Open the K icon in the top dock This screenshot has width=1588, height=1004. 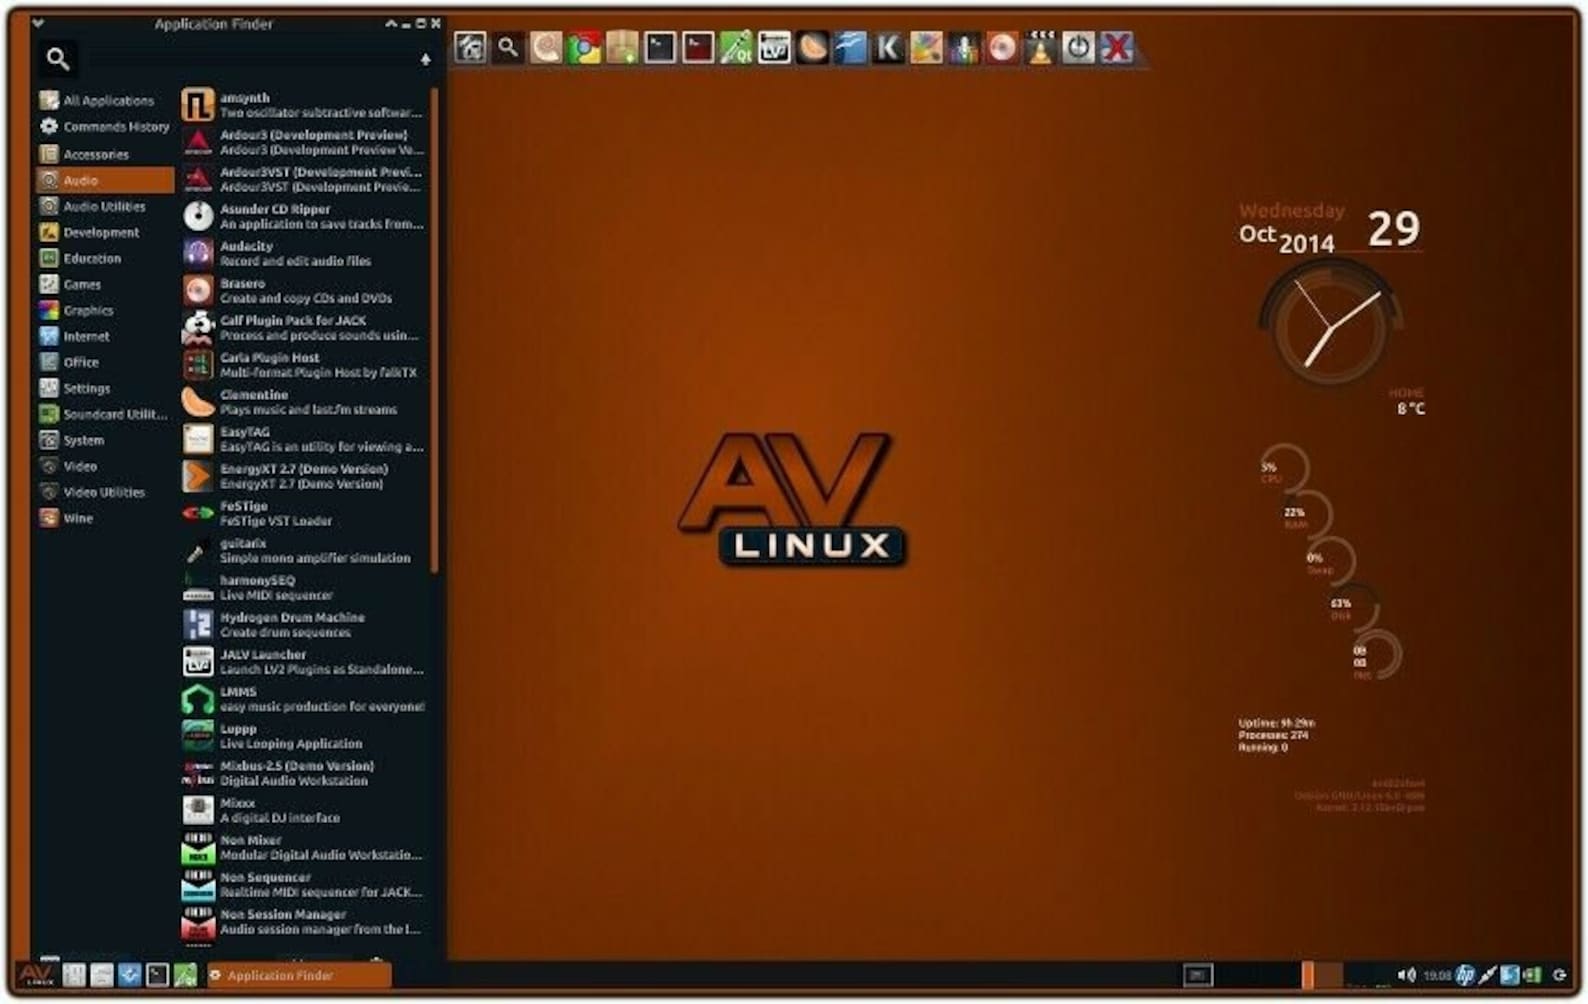[x=888, y=47]
